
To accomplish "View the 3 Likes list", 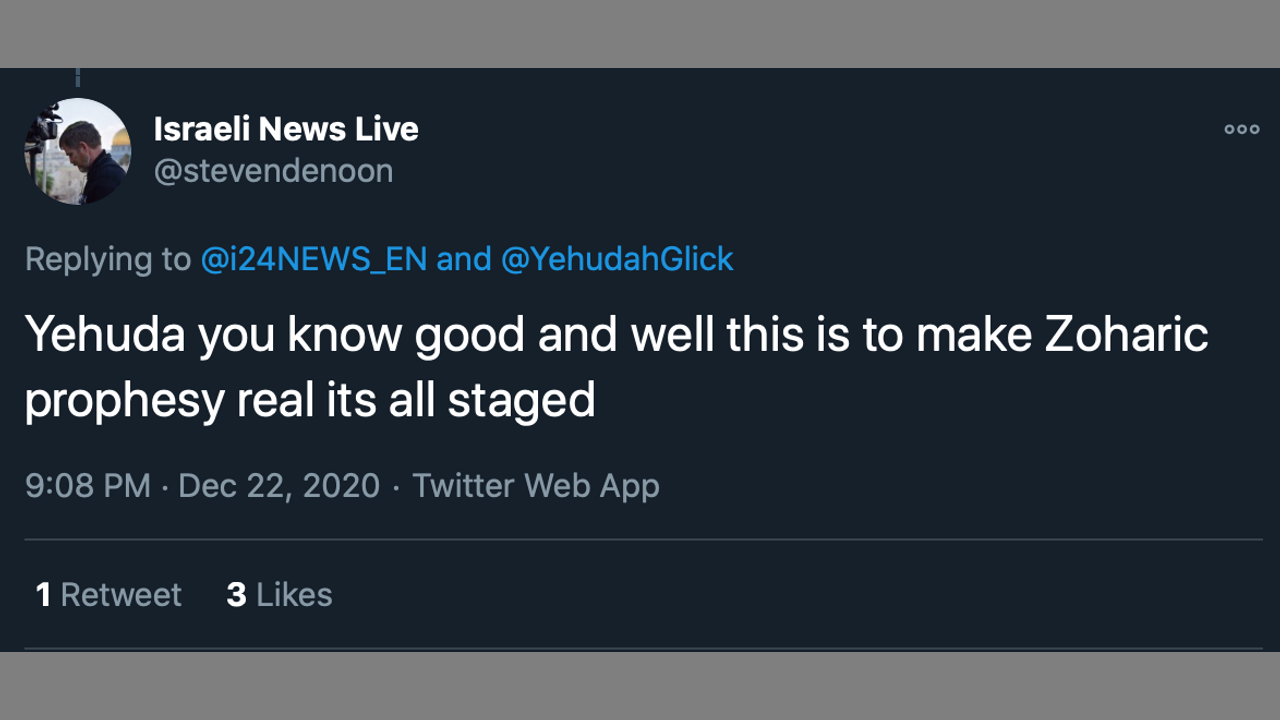I will [279, 595].
